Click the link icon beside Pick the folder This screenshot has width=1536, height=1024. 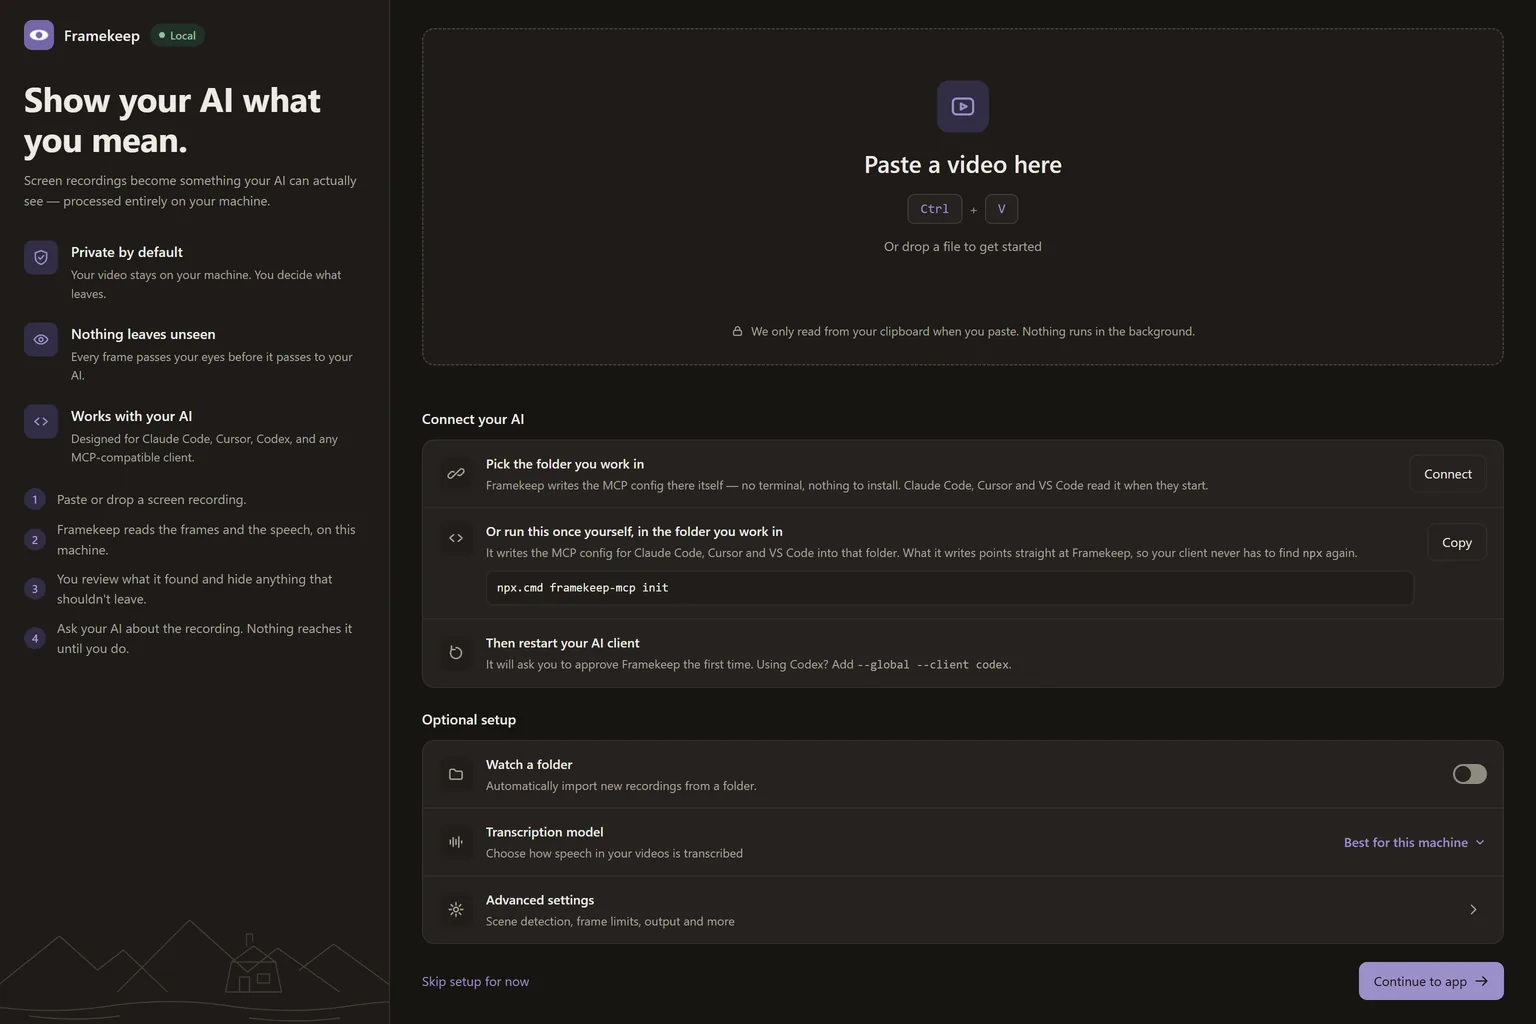tap(456, 473)
